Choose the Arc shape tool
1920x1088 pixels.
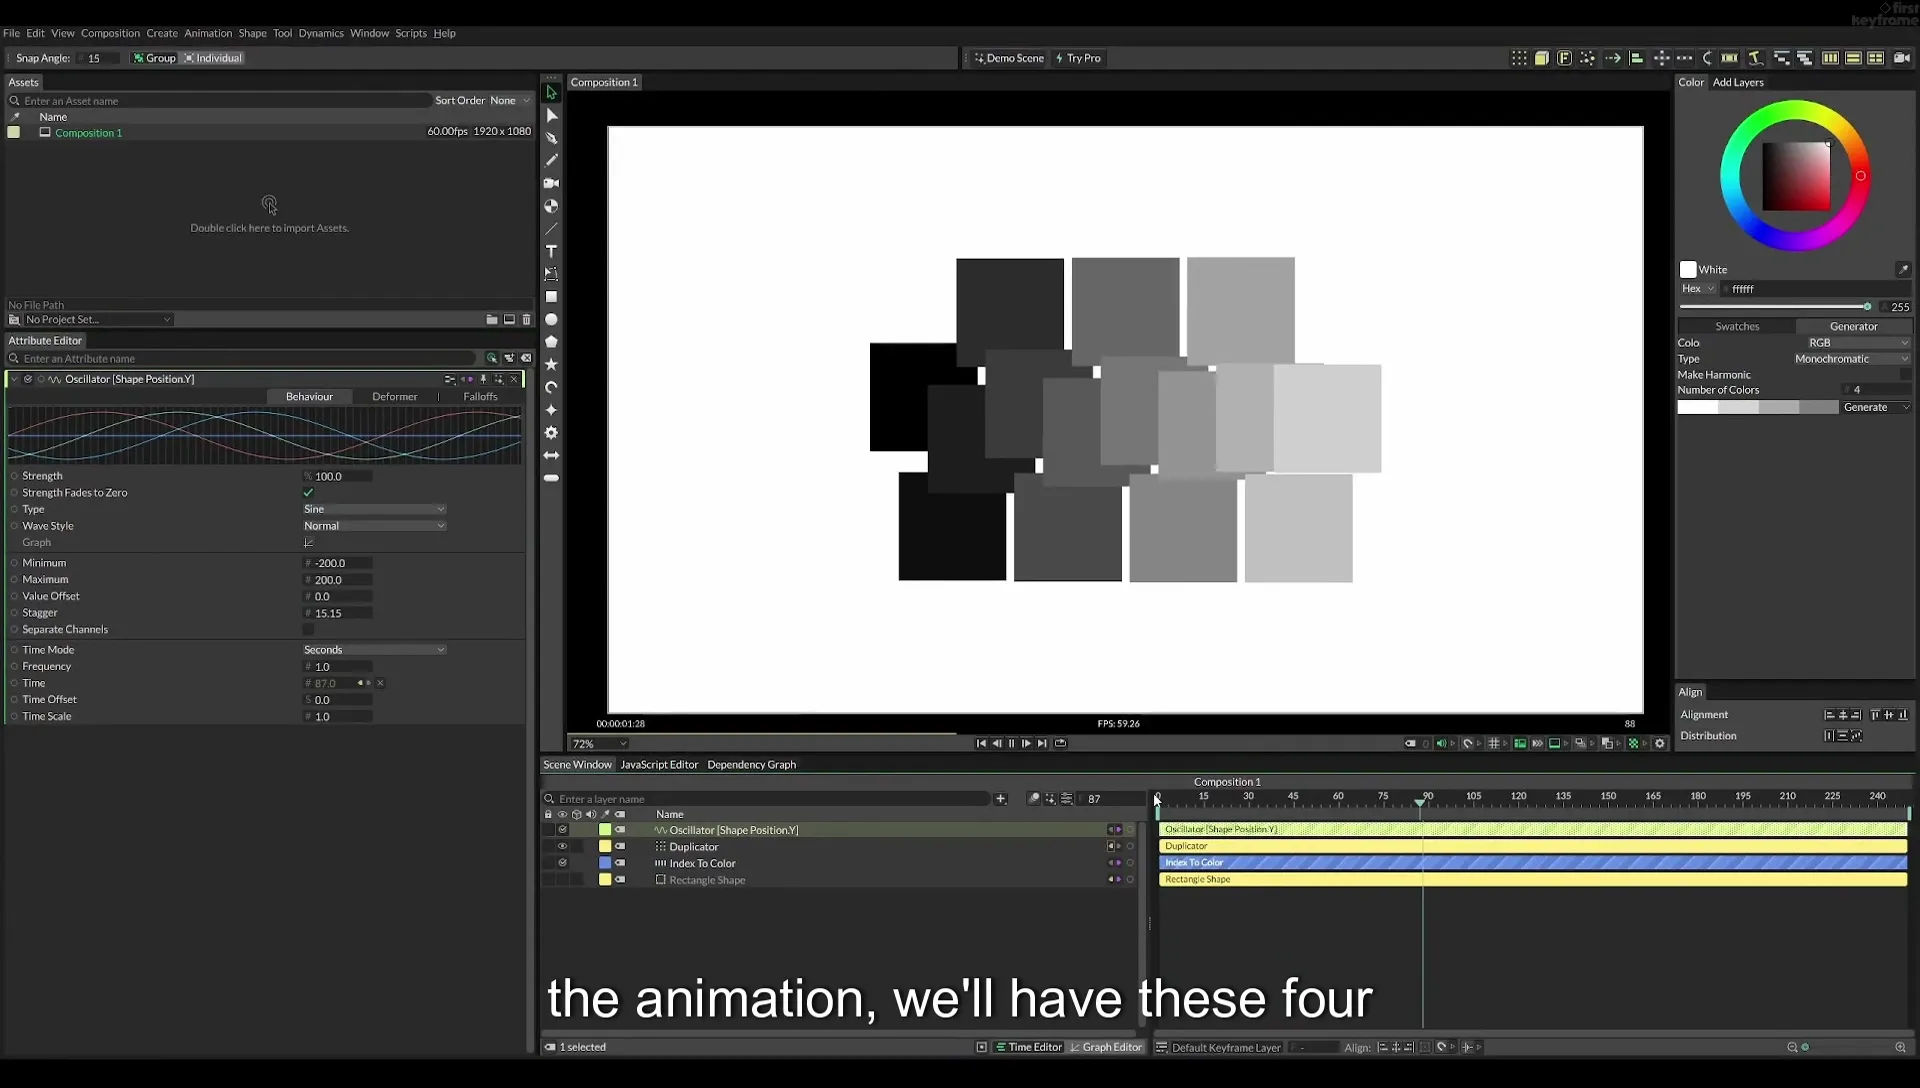point(551,387)
